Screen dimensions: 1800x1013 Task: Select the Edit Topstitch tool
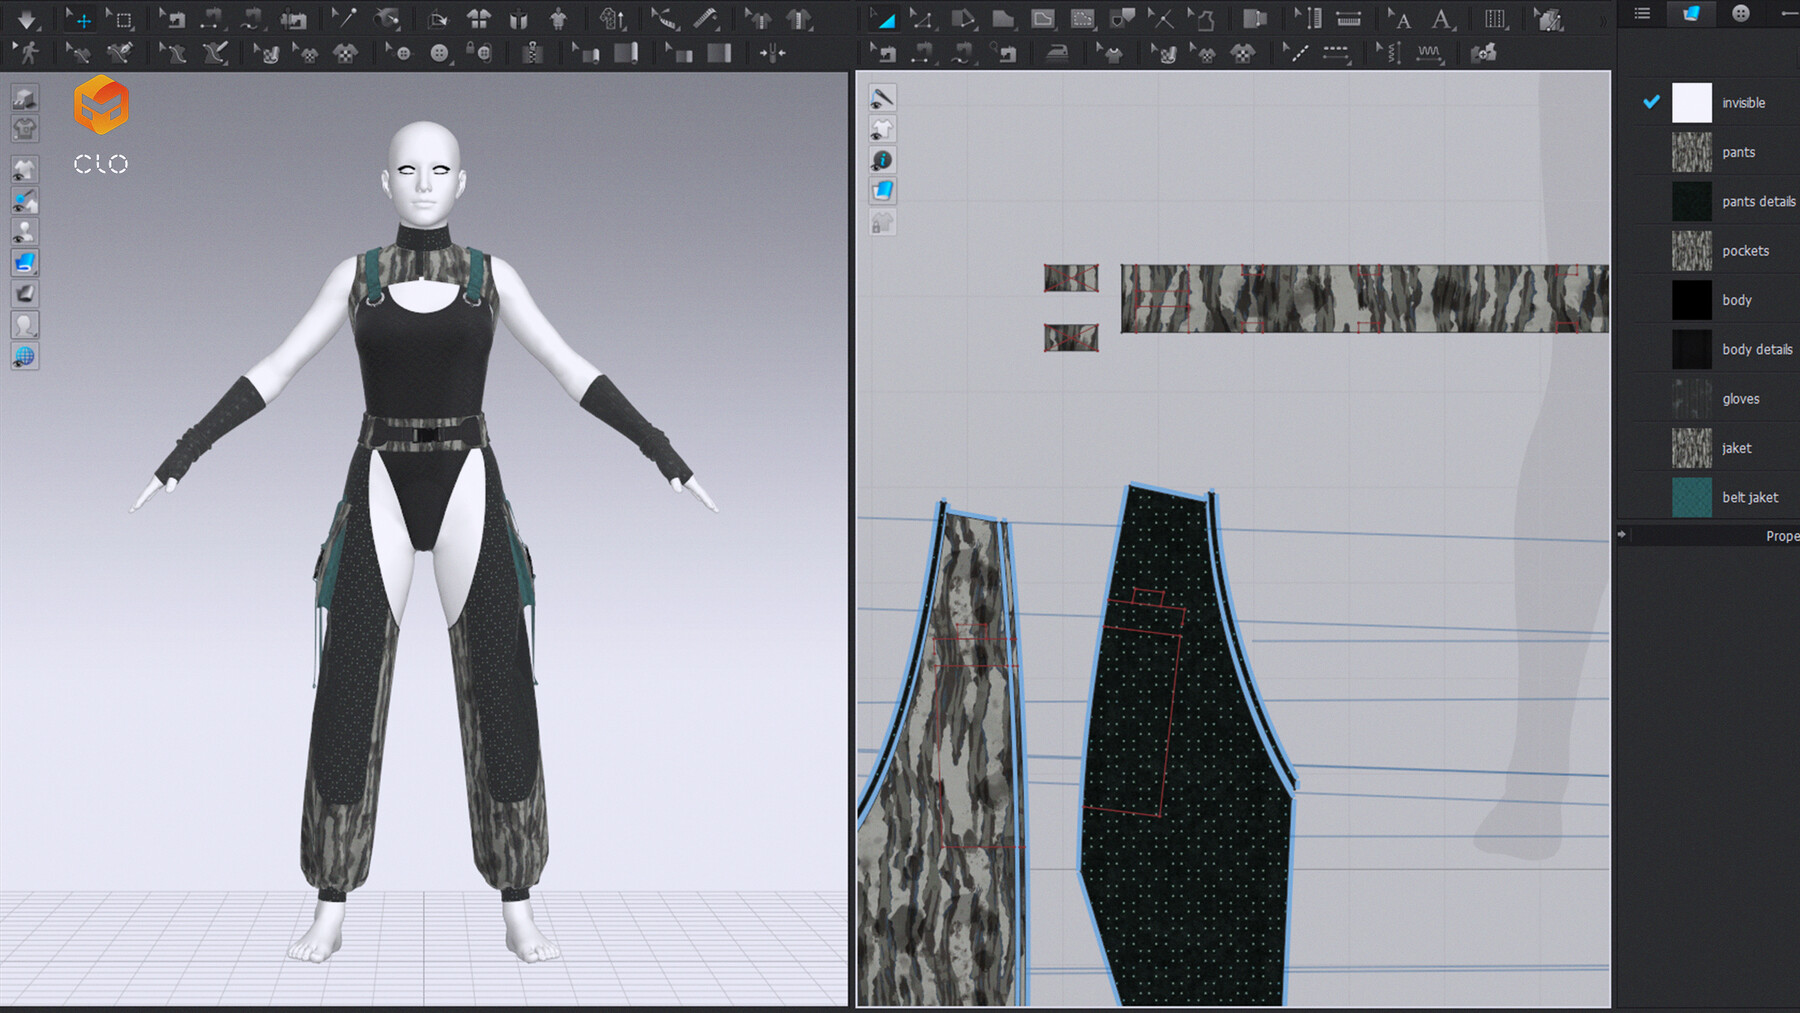point(1295,53)
